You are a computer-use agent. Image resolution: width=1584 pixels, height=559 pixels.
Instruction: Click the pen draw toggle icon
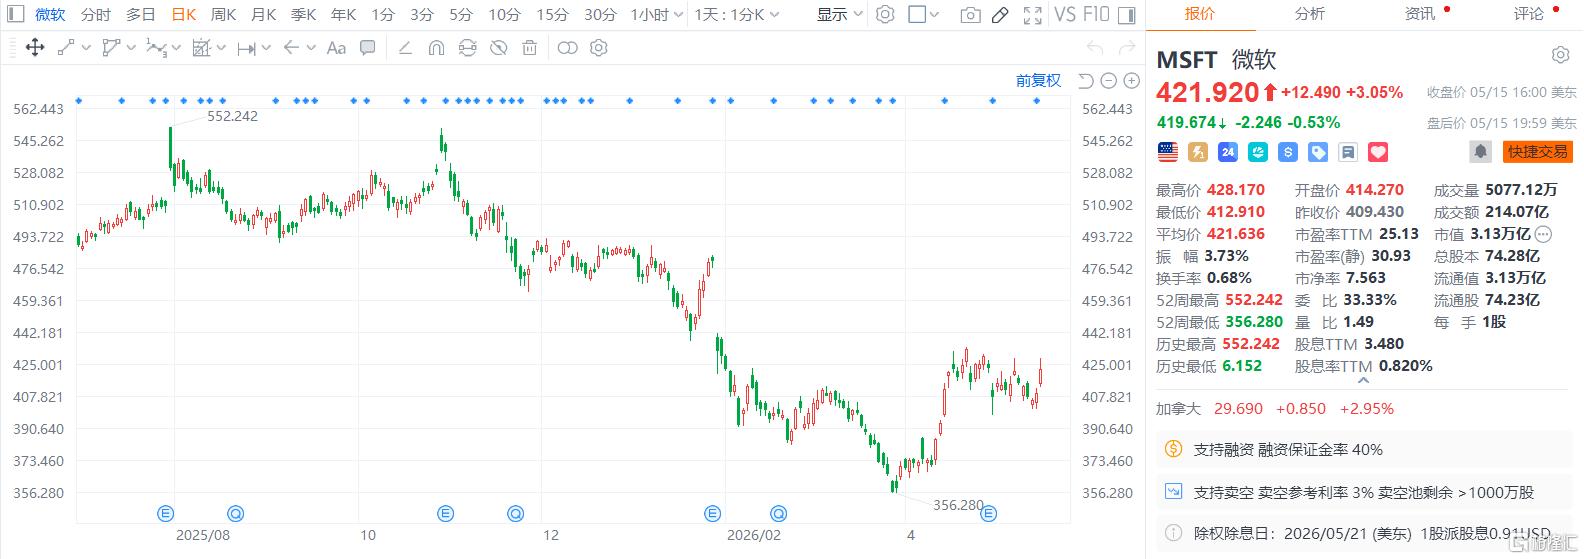1001,15
